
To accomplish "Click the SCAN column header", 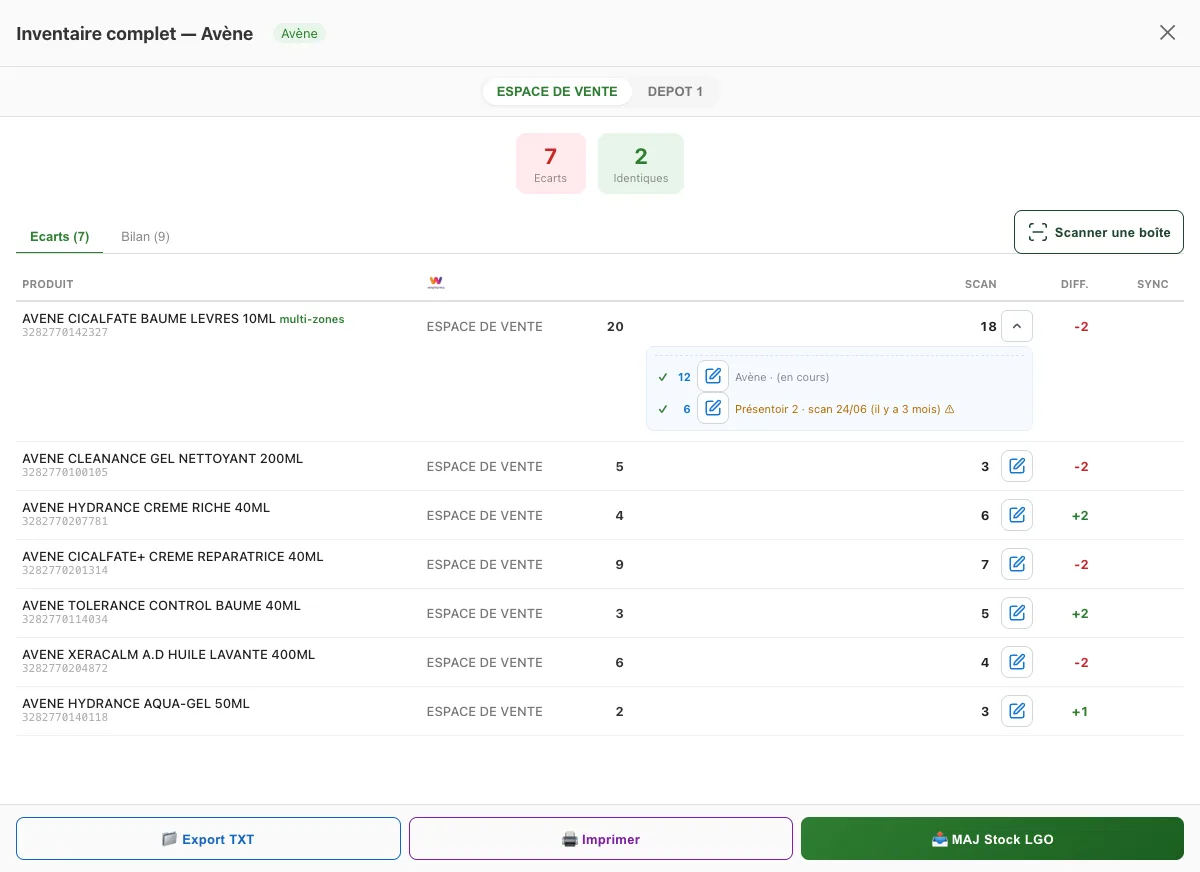I will tap(981, 284).
